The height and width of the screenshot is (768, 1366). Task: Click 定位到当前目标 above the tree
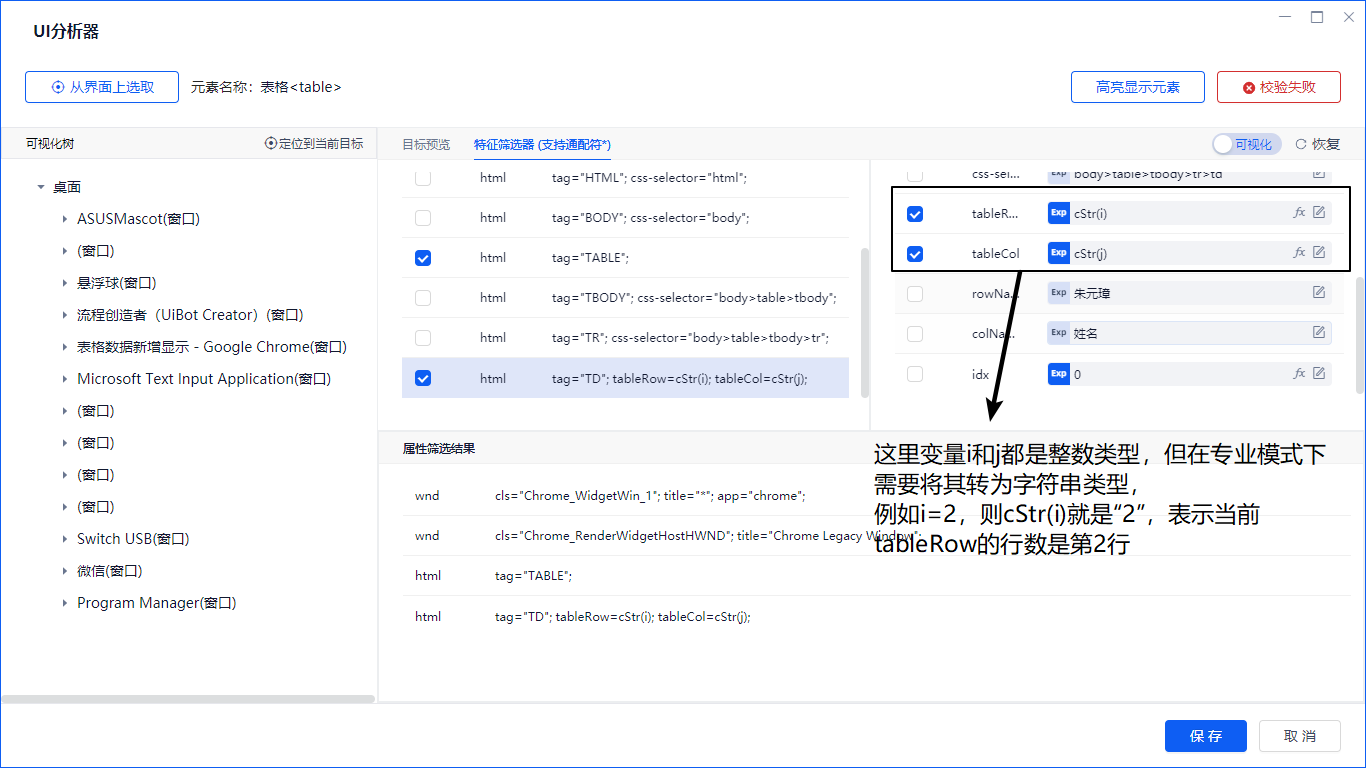pos(314,143)
